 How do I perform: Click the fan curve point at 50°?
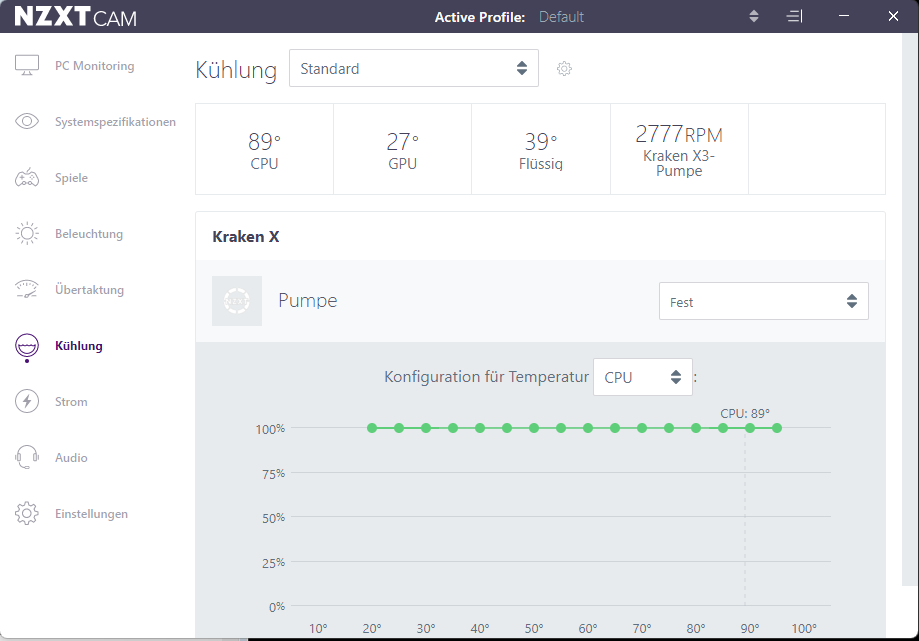534,428
